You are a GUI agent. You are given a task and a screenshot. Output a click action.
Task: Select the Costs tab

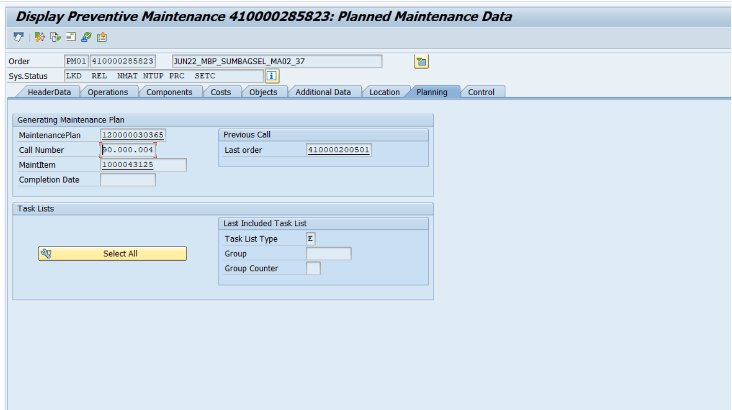tap(220, 92)
